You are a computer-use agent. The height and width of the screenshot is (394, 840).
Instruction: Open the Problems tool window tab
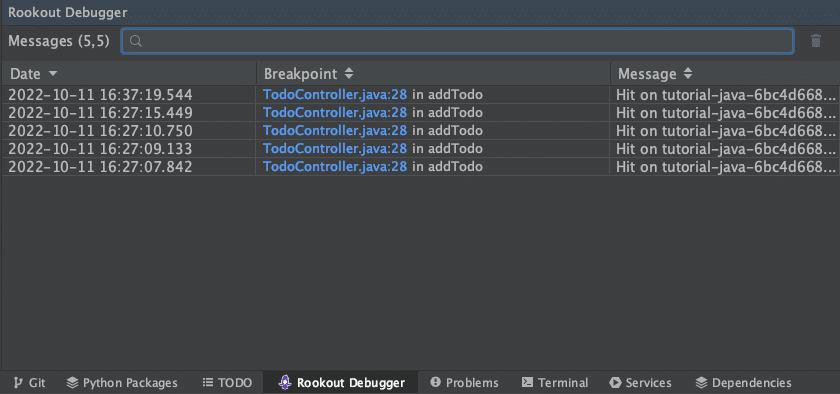pos(464,383)
